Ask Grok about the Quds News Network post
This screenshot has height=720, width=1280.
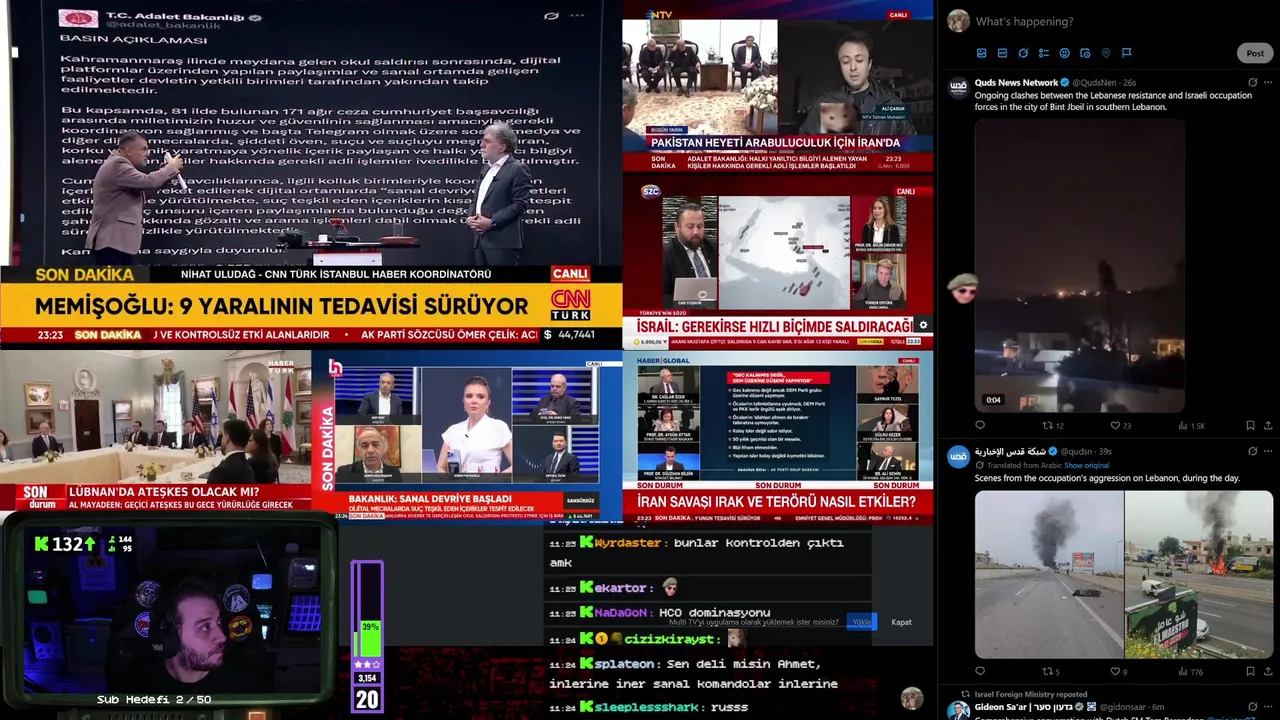(1253, 82)
